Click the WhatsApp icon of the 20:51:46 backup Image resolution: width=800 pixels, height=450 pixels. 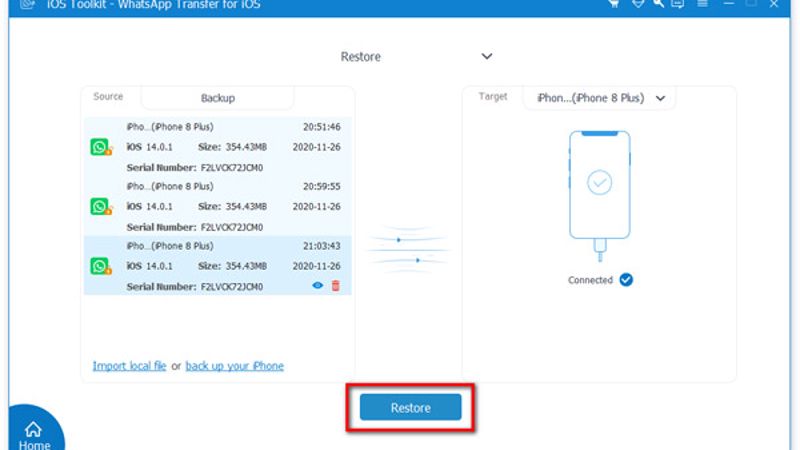pos(101,147)
